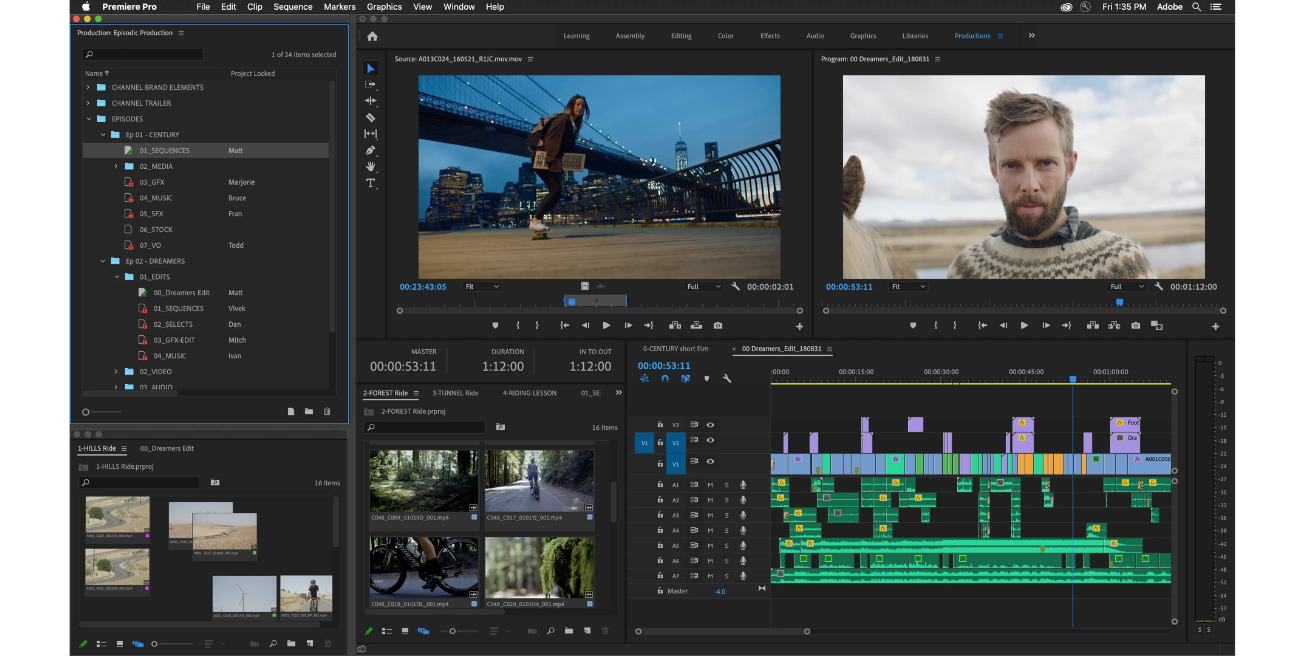Select the Ripple Edit tool

coord(370,101)
